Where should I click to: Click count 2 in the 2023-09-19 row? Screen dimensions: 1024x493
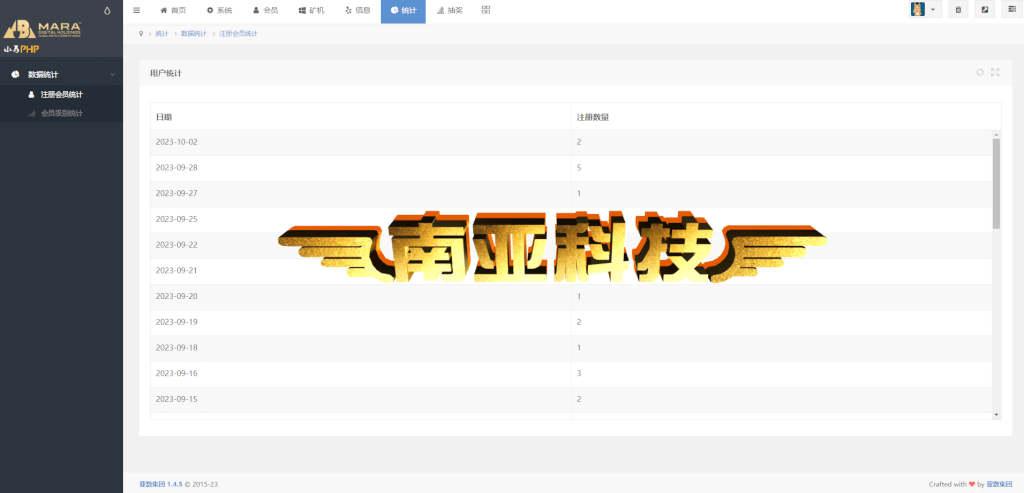tap(579, 322)
